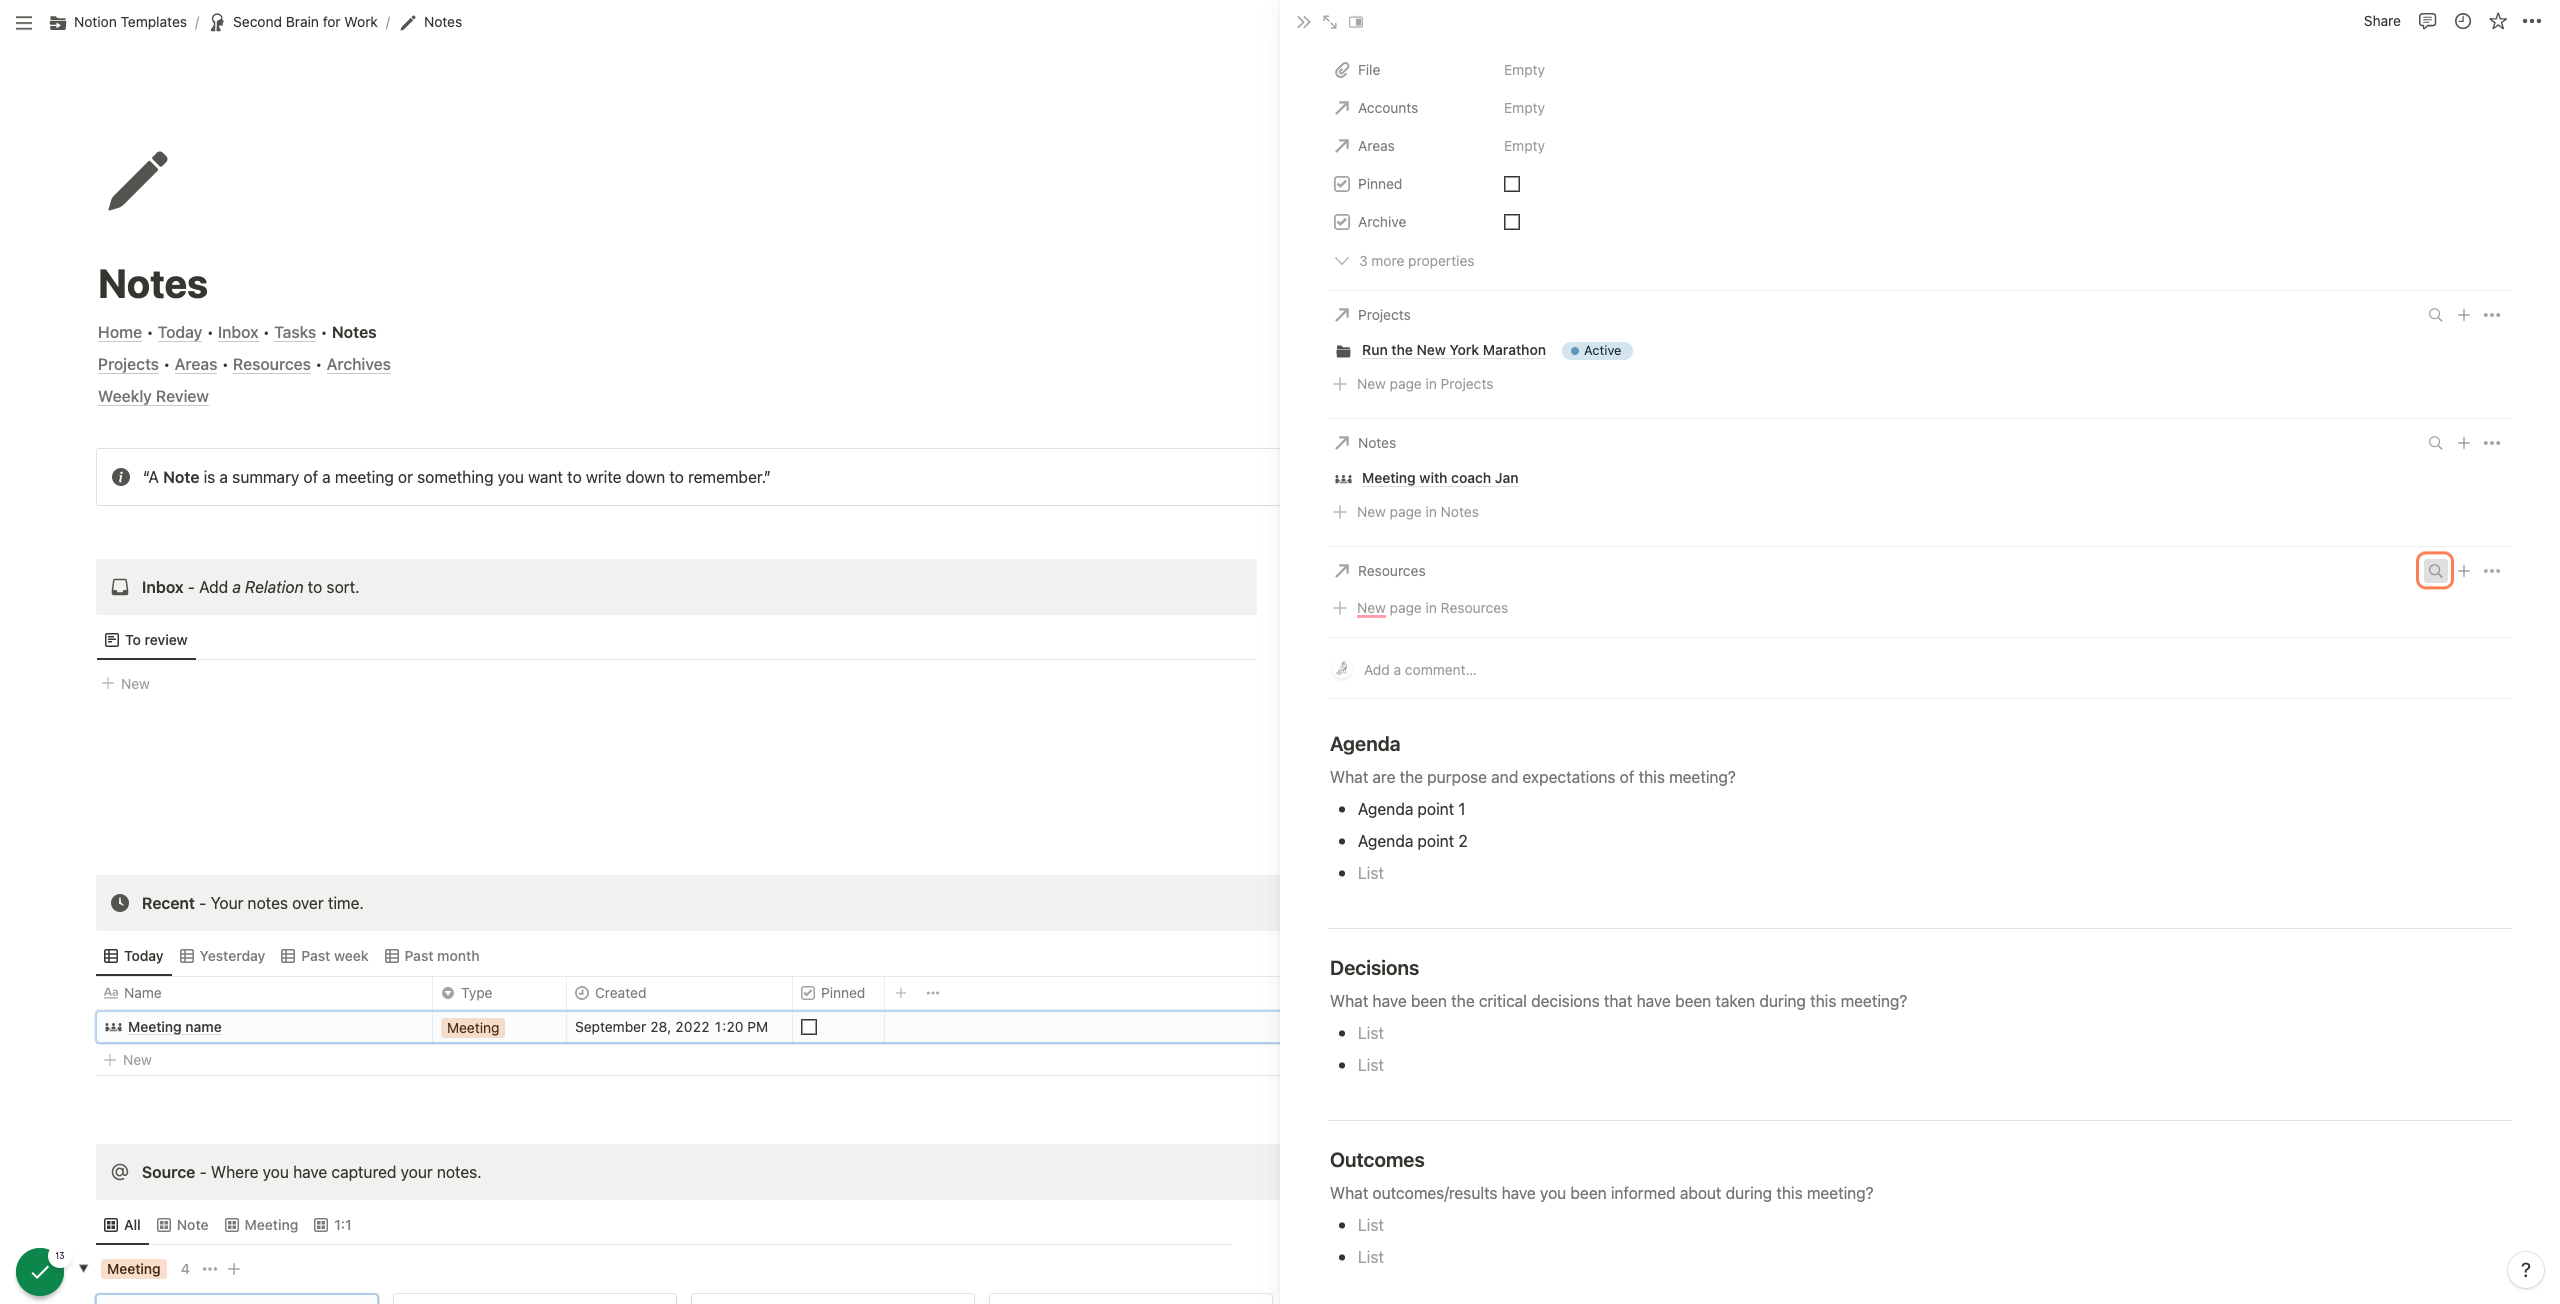Open the sidebar hamburger menu
This screenshot has width=2560, height=1304.
24,22
